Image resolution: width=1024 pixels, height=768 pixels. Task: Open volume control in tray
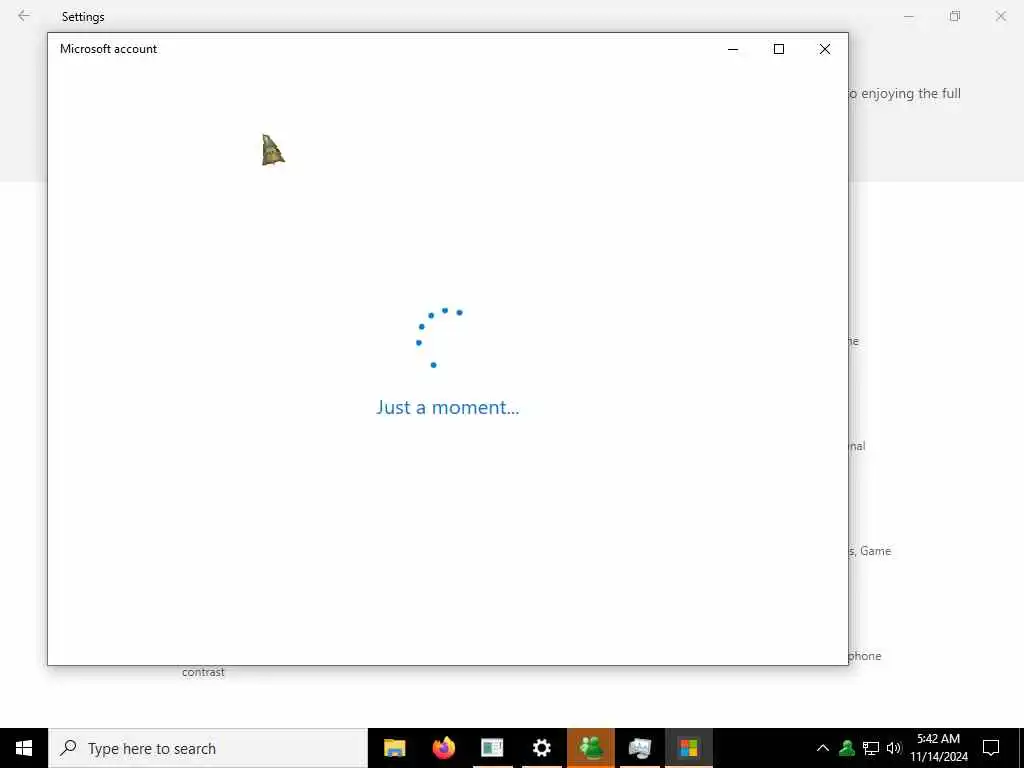point(893,748)
